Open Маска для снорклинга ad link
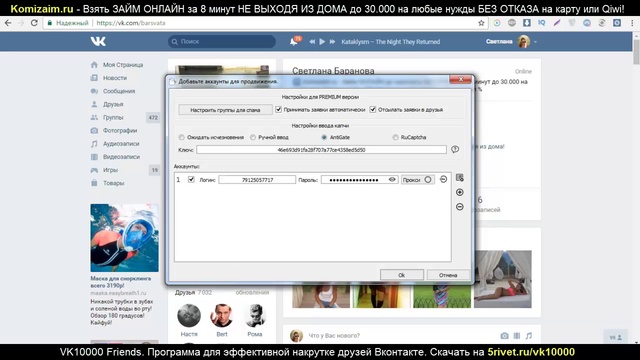This screenshot has height=360, width=640. point(120,282)
